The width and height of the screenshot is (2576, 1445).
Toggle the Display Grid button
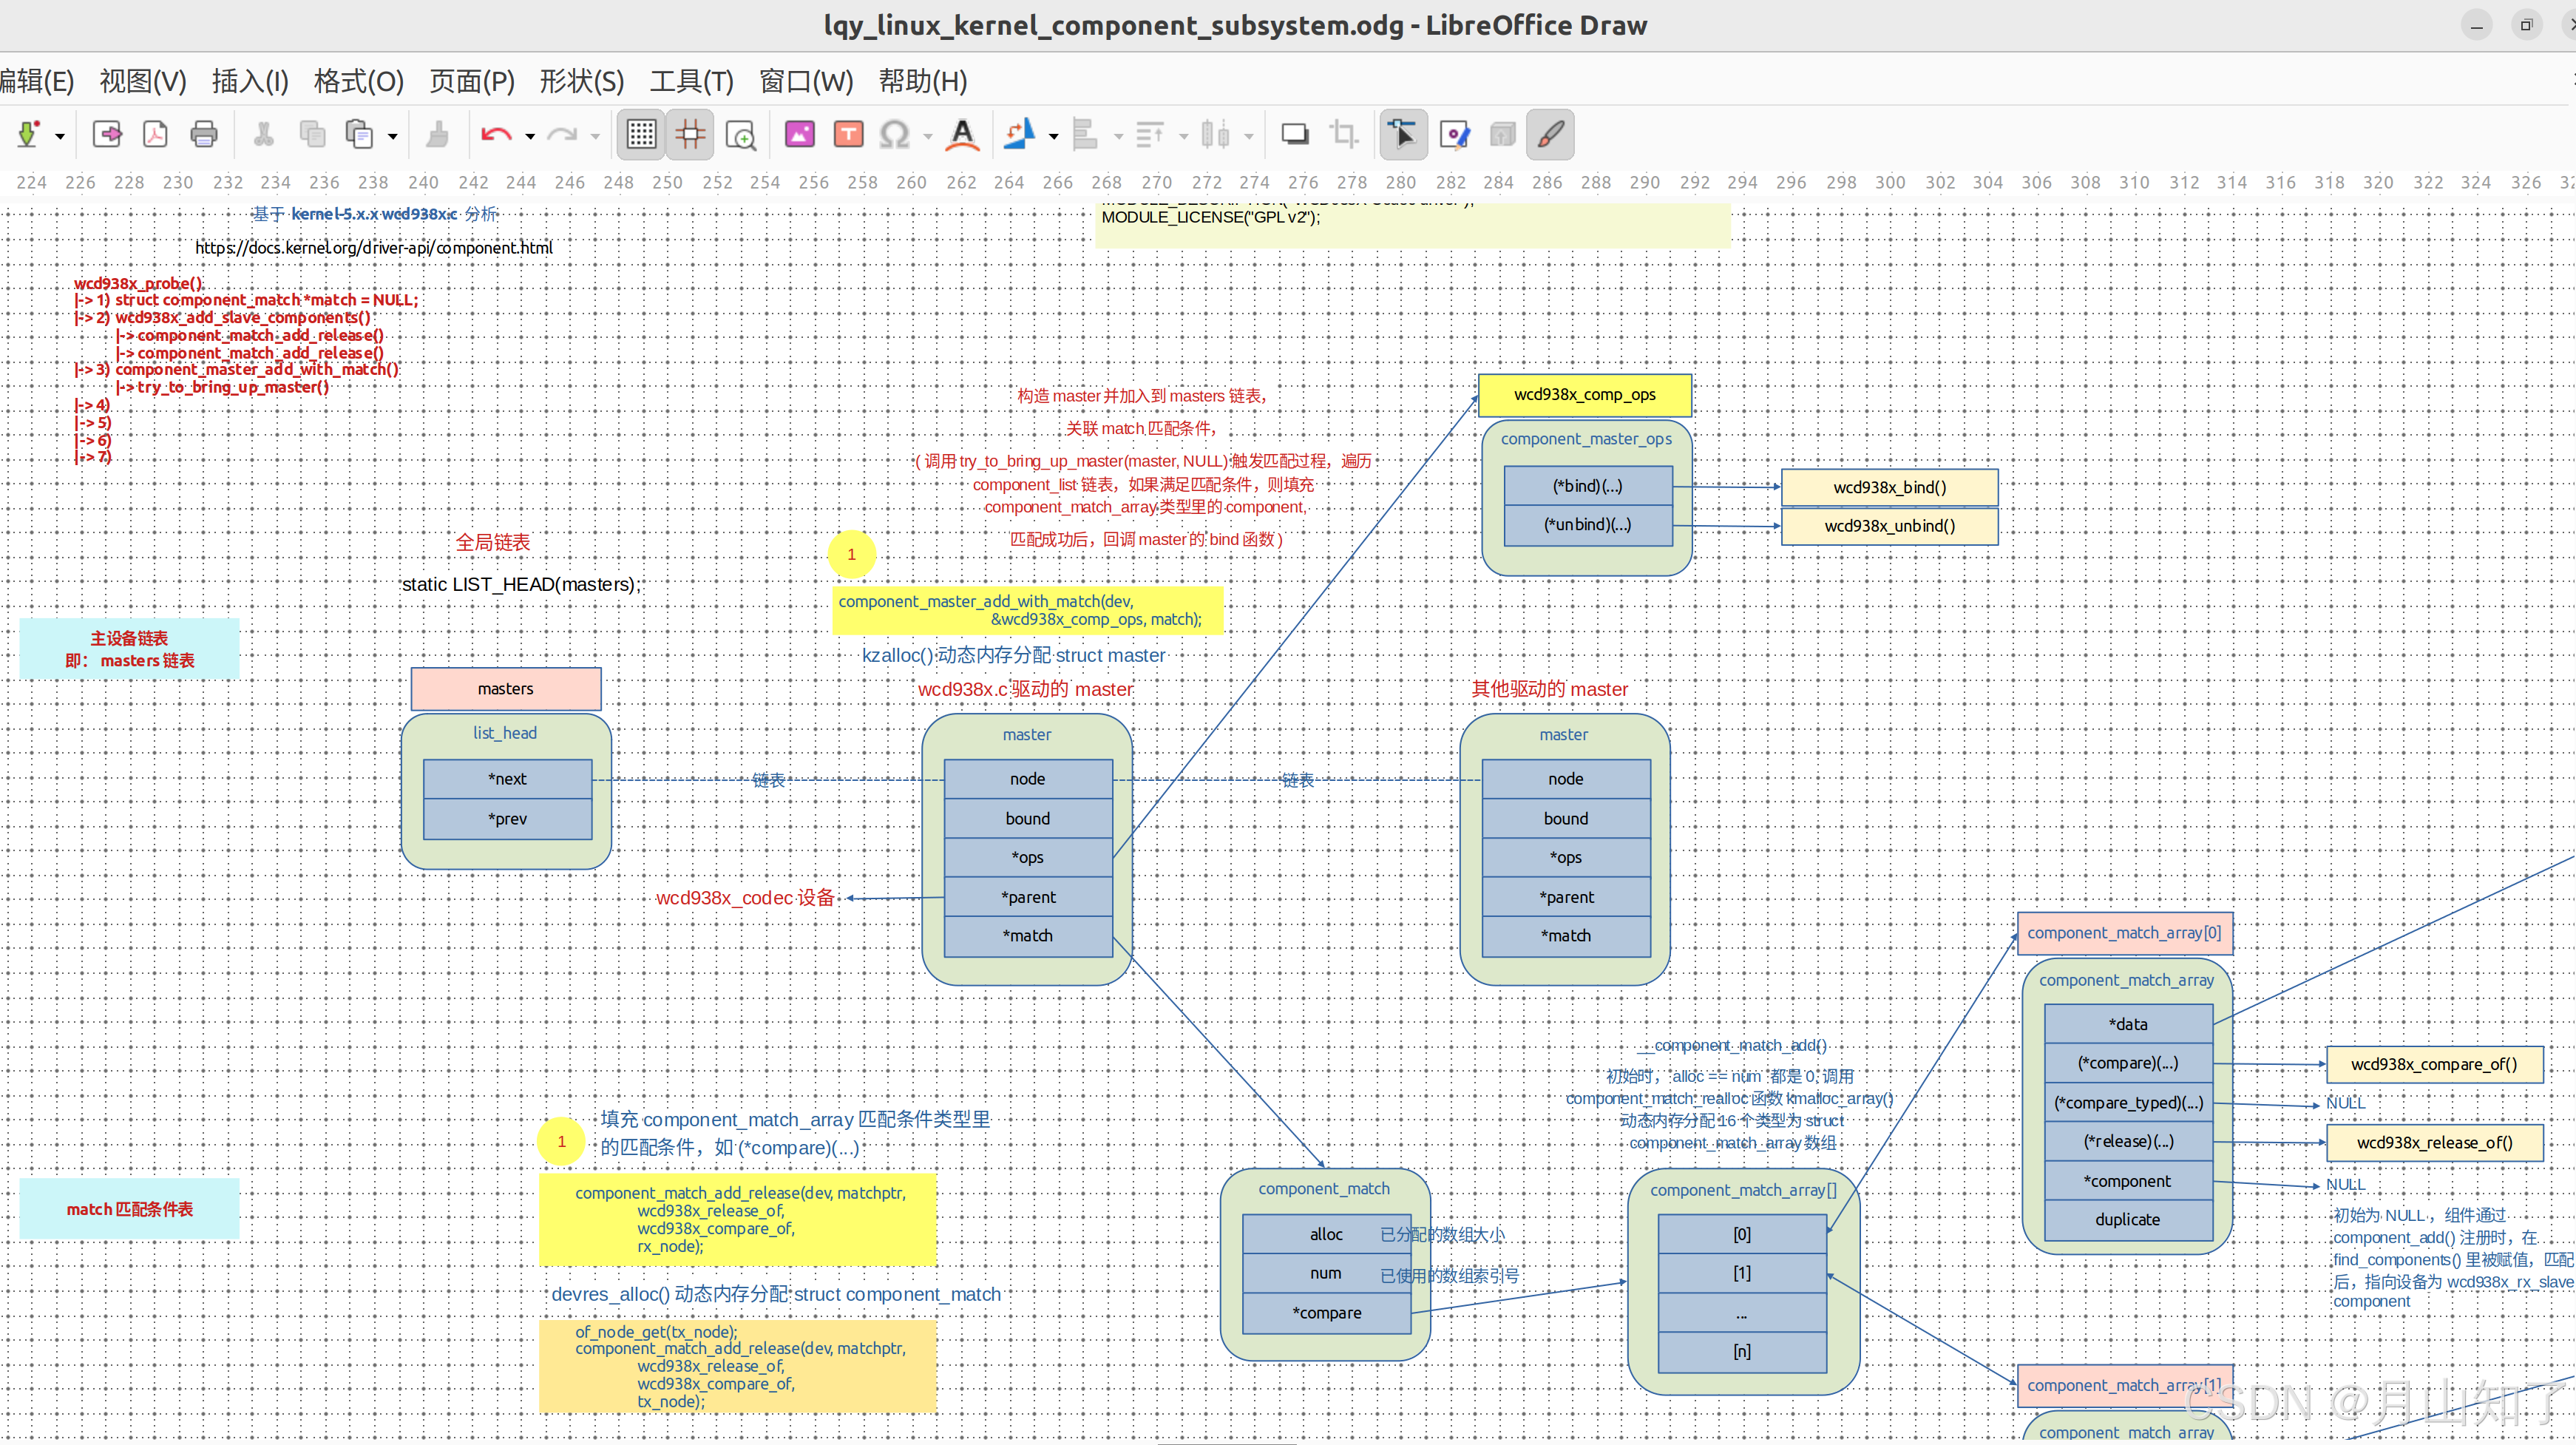point(641,135)
